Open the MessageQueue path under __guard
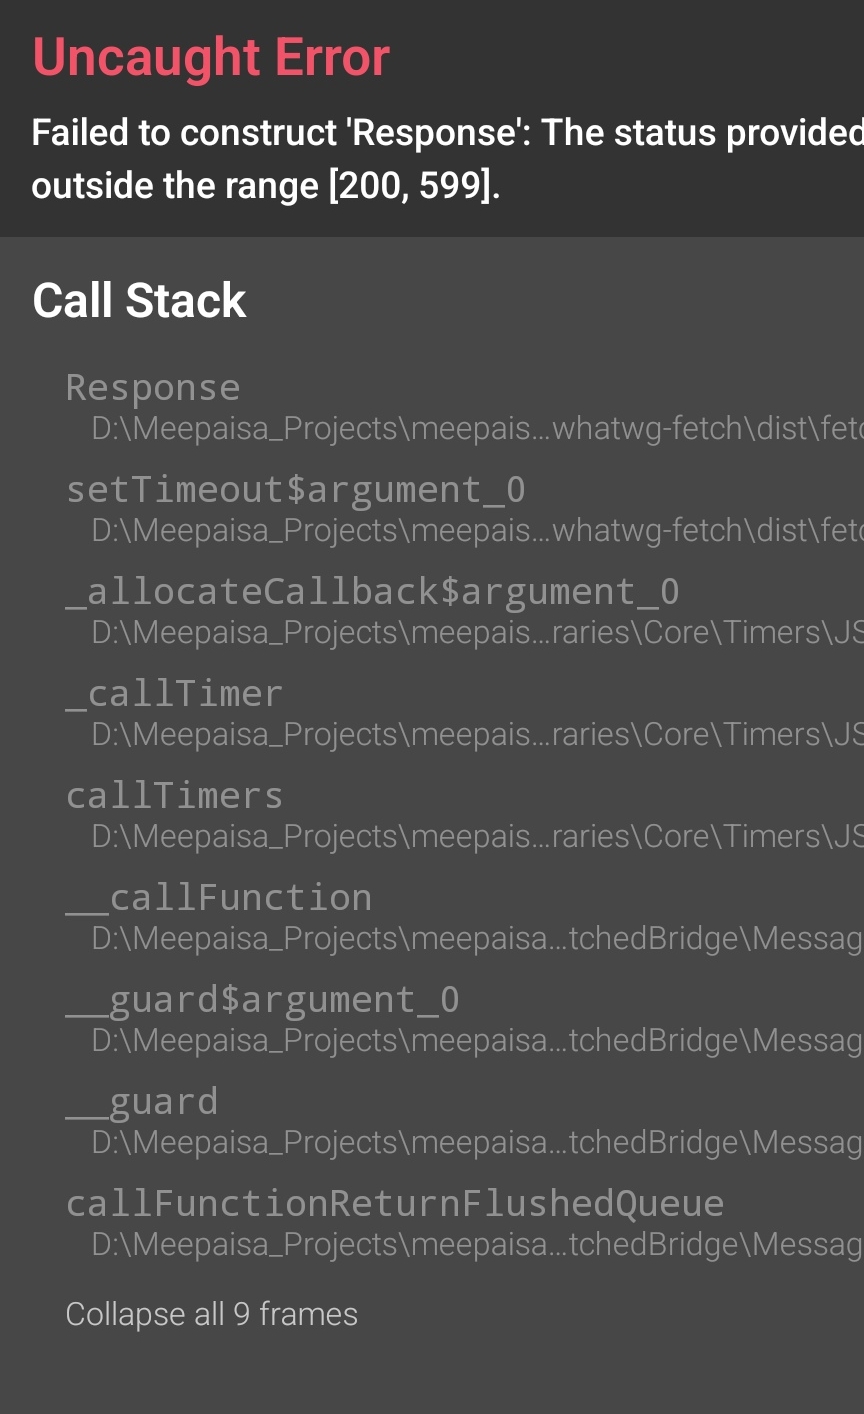Image resolution: width=864 pixels, height=1414 pixels. [x=478, y=1143]
